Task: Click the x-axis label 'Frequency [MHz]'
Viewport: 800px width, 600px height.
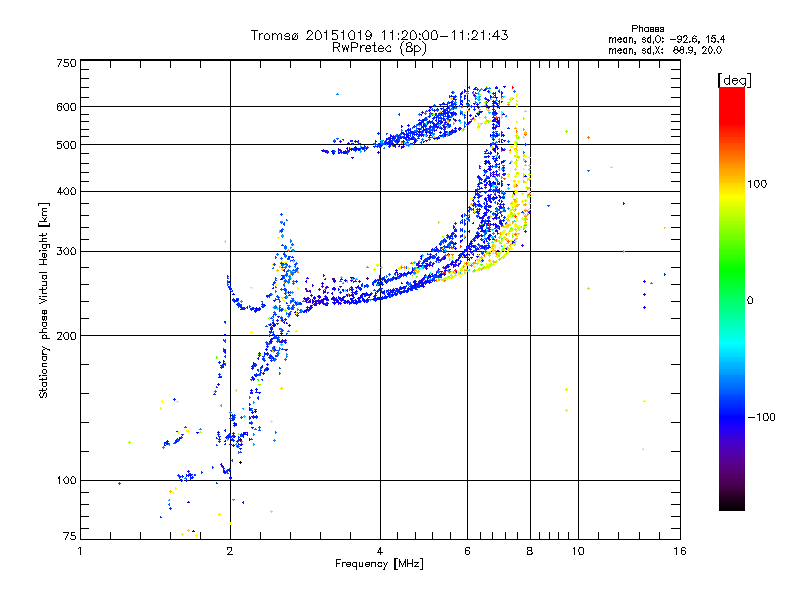Action: click(x=379, y=564)
